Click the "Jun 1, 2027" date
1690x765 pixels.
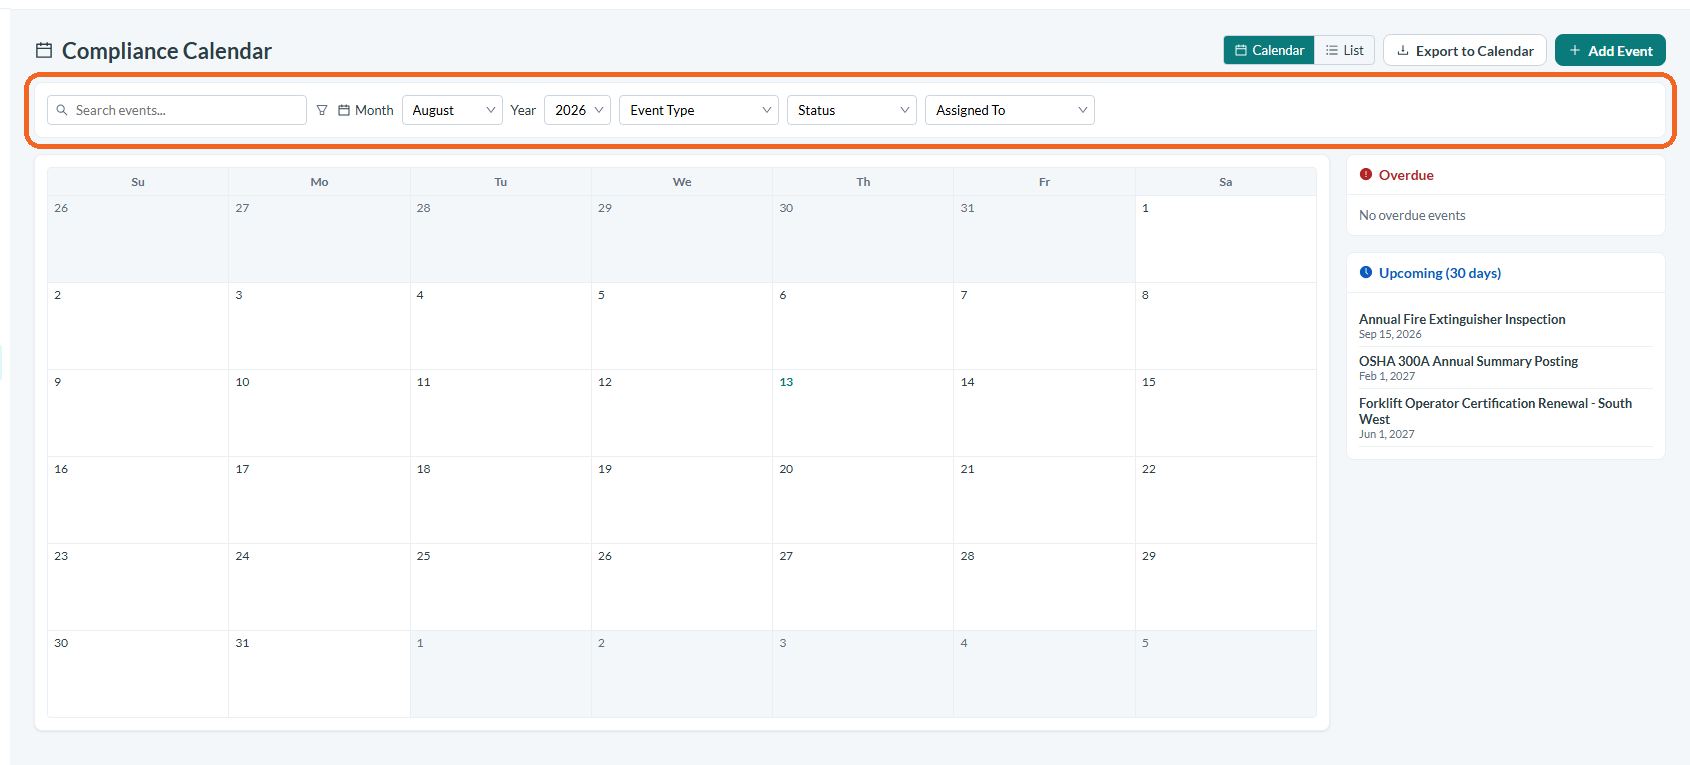1387,434
